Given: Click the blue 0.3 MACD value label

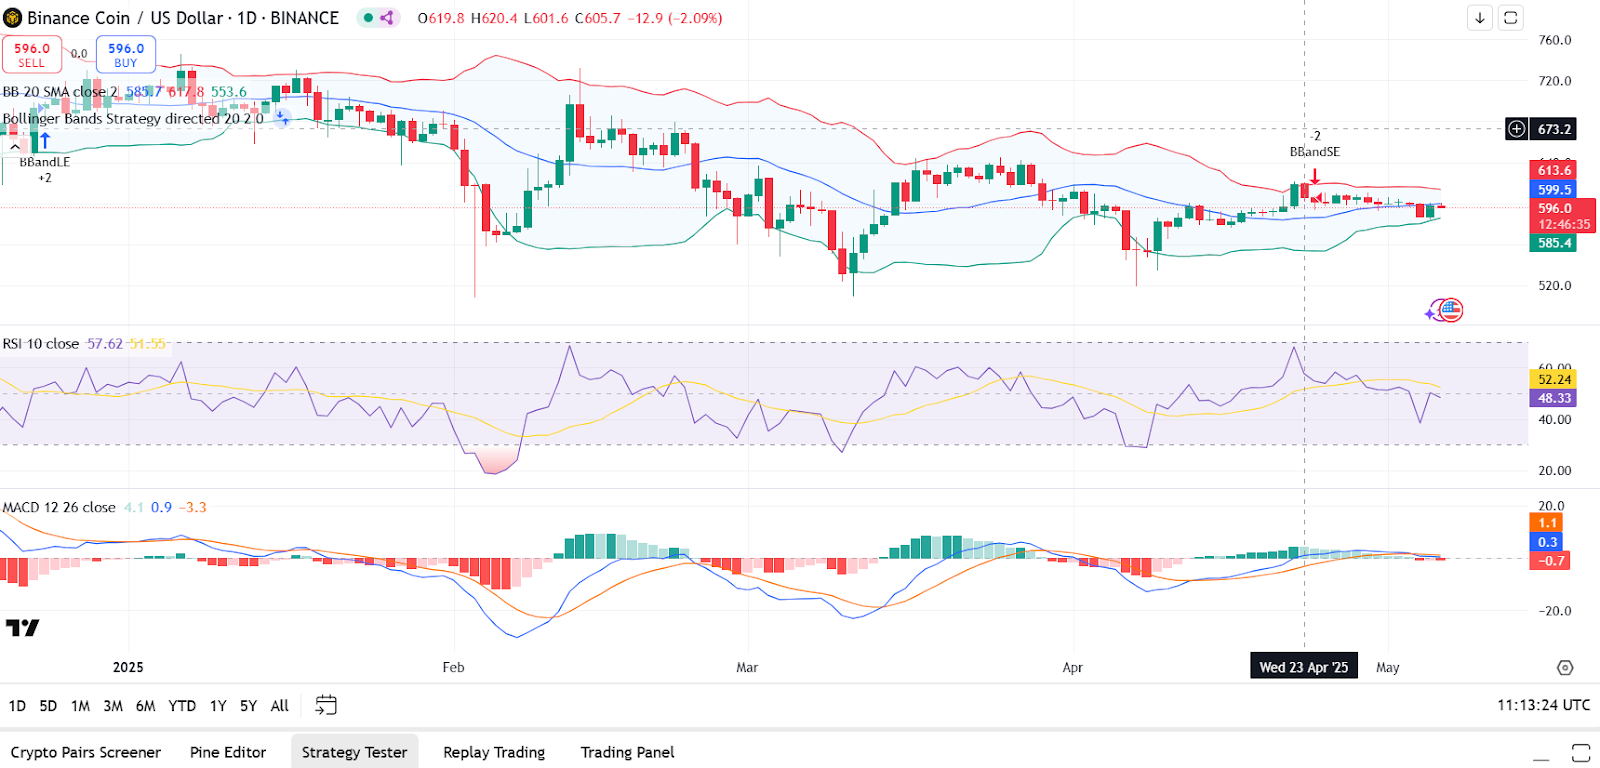Looking at the screenshot, I should [1548, 542].
